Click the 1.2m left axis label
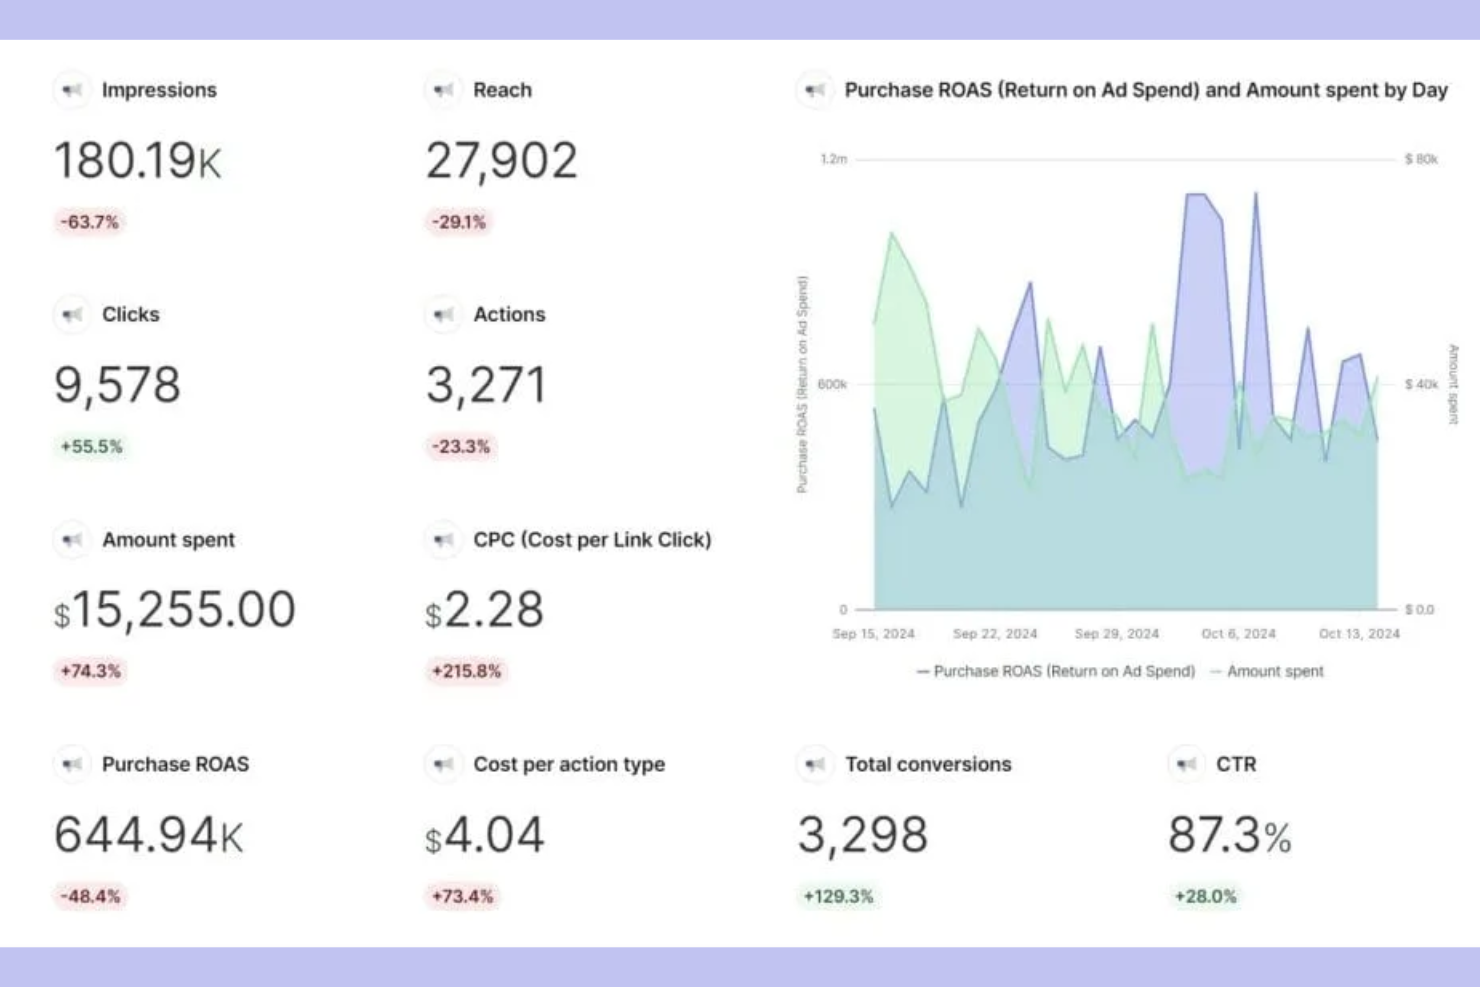The height and width of the screenshot is (987, 1480). 834,159
